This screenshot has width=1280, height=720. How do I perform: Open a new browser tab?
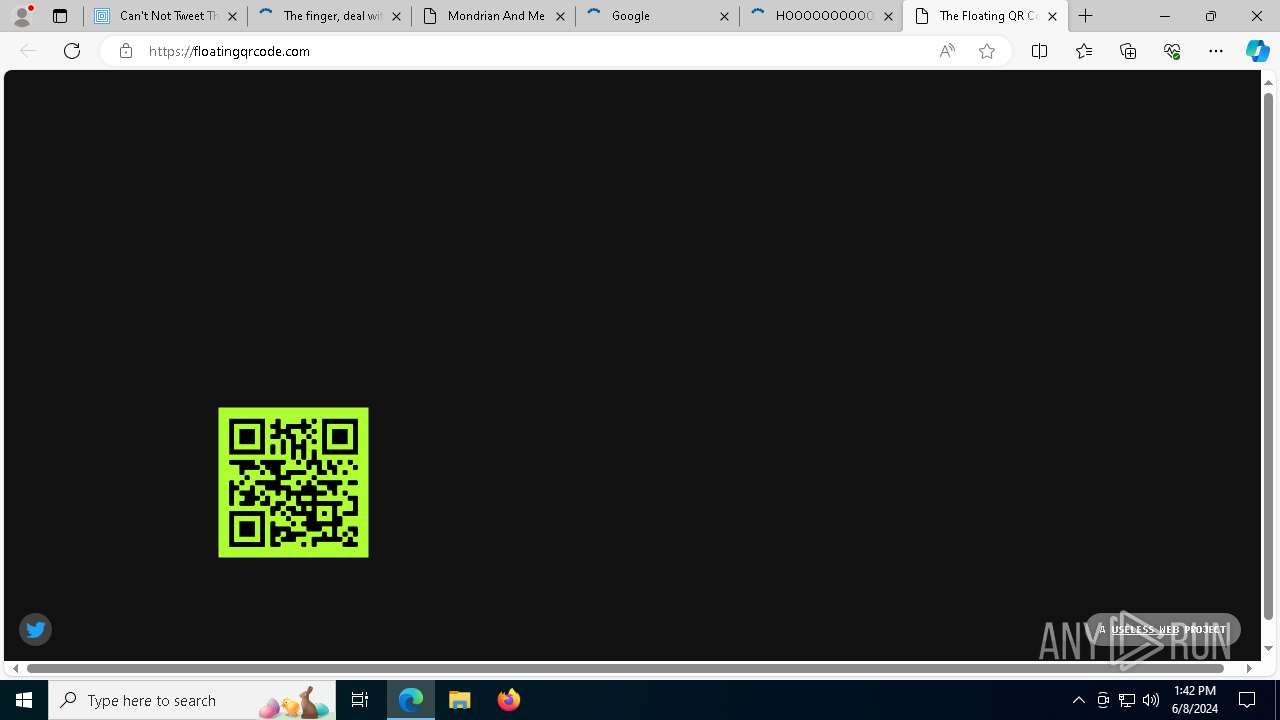1086,16
